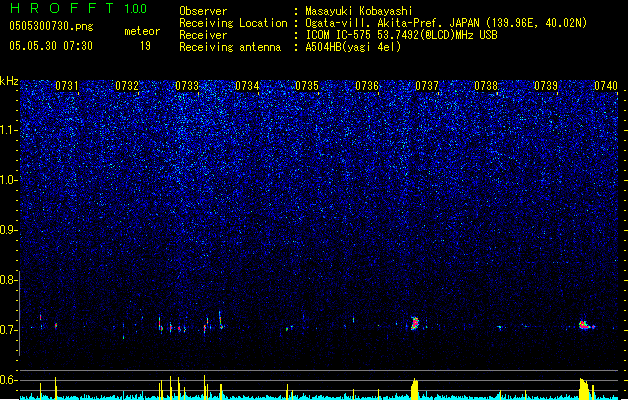Click the 0734 time marker
Screen dimensions: 629x400
click(x=247, y=86)
